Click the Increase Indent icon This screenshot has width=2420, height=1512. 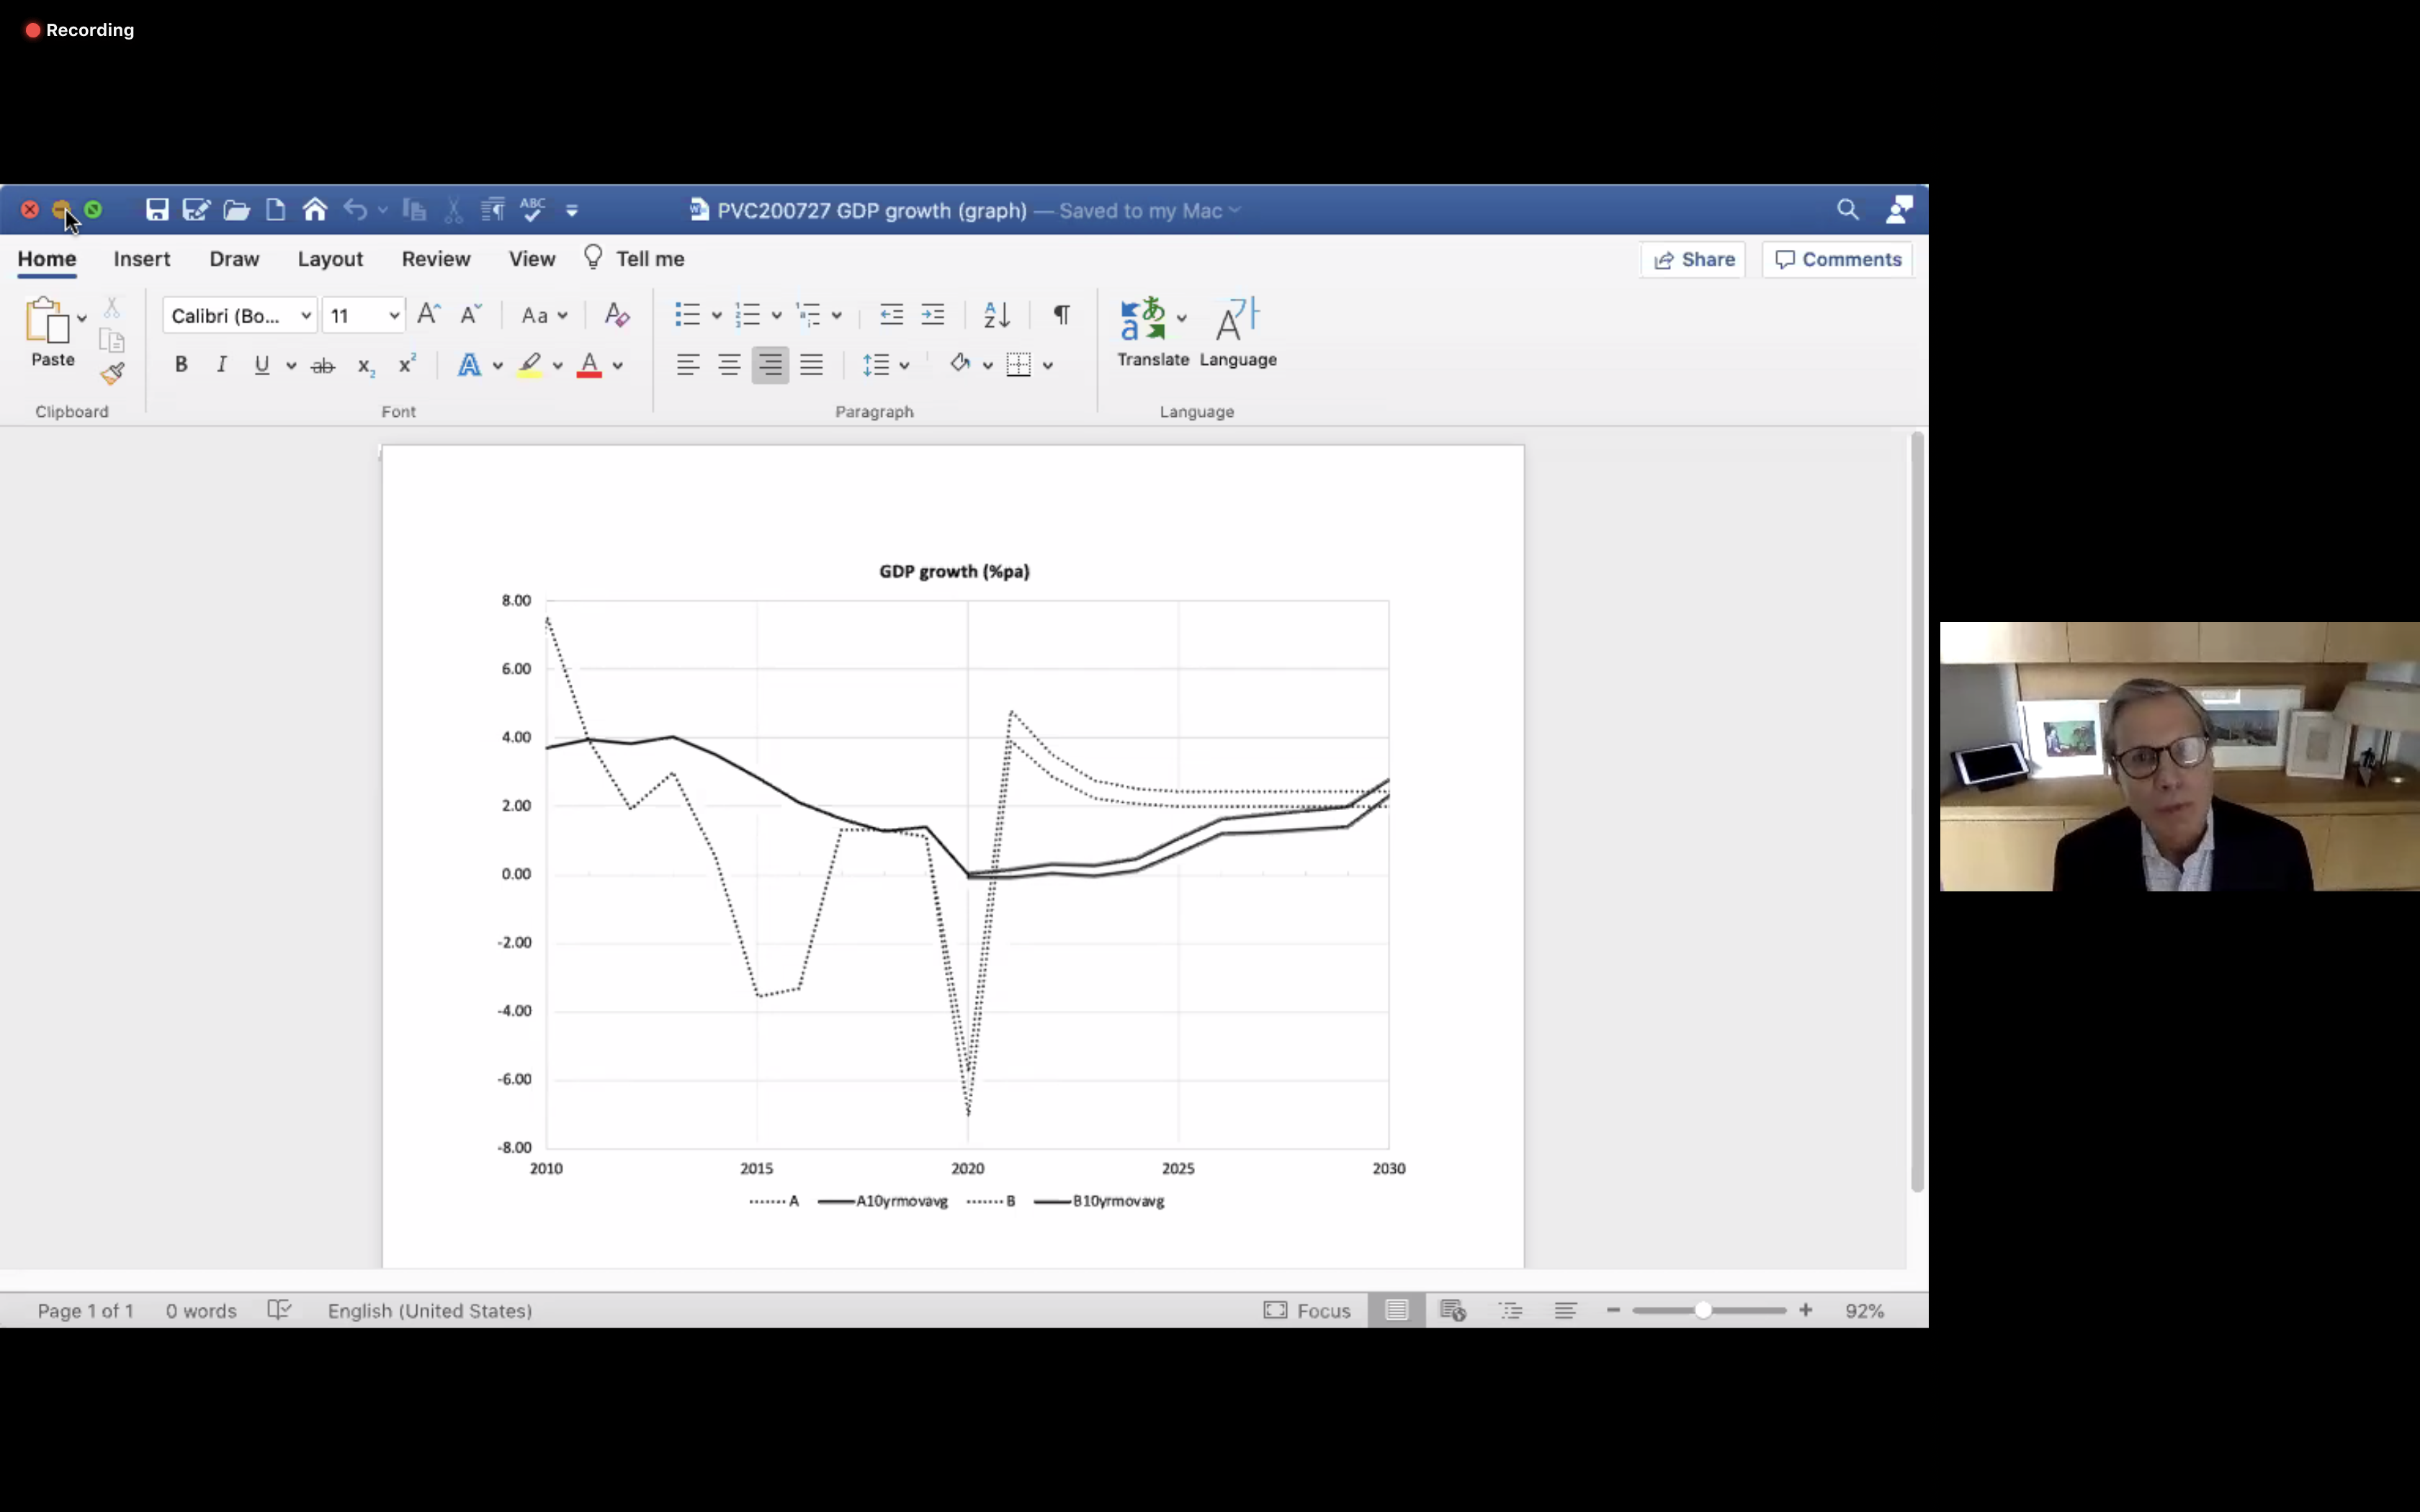tap(933, 316)
